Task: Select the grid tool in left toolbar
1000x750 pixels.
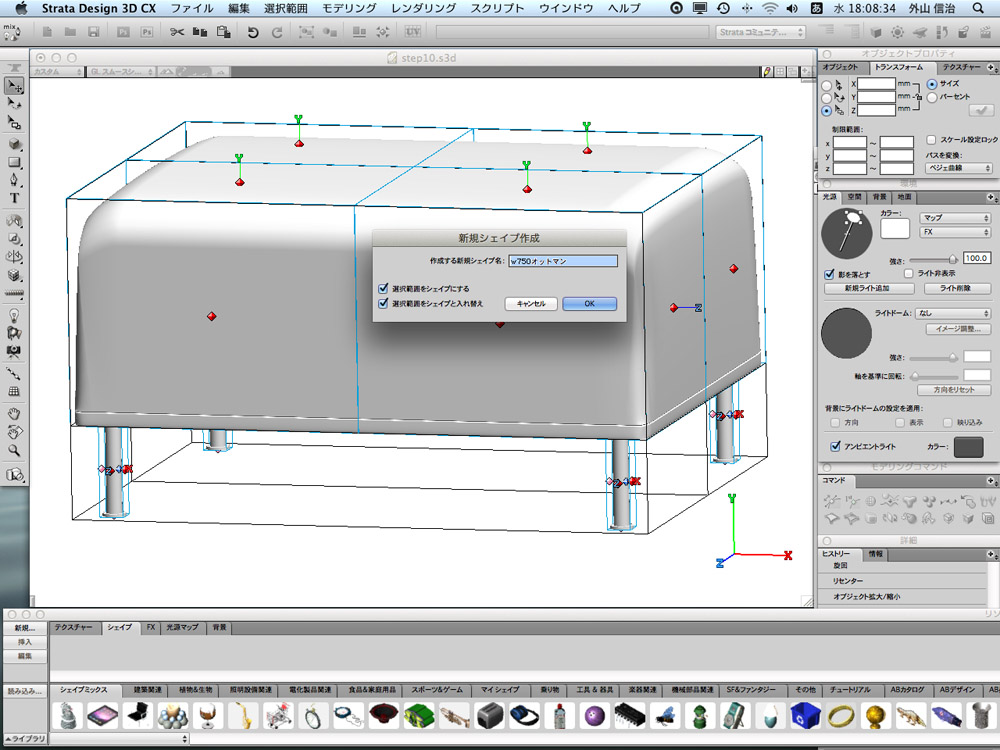Action: point(14,392)
